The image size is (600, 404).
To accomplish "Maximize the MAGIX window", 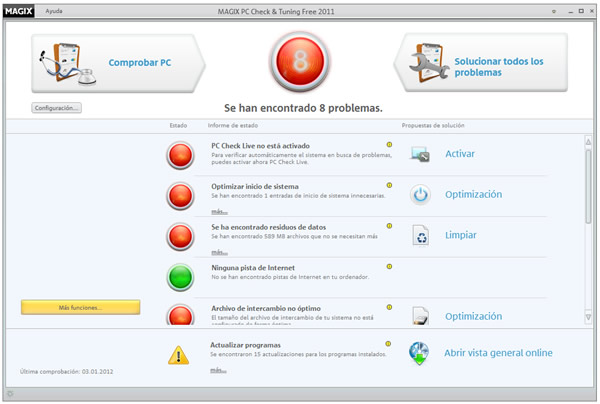I will click(581, 11).
